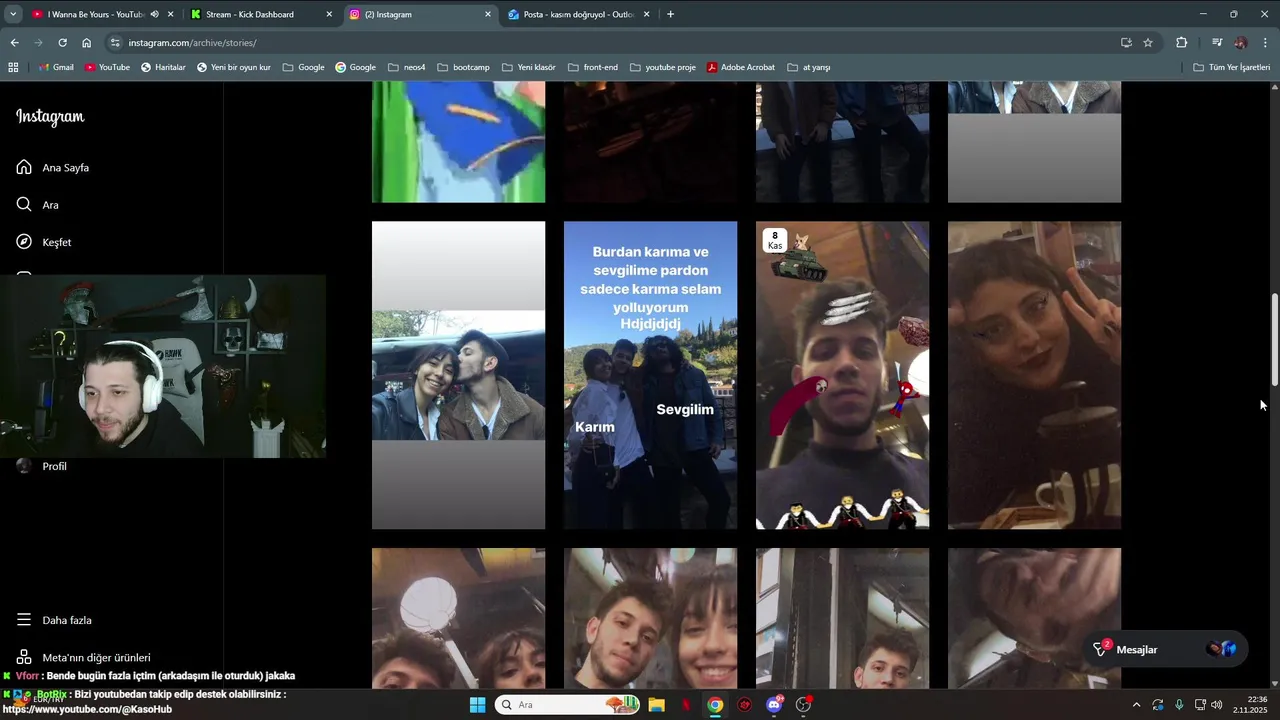The image size is (1280, 720).
Task: Open the apps grid icon in bookmarks bar
Action: tap(13, 67)
